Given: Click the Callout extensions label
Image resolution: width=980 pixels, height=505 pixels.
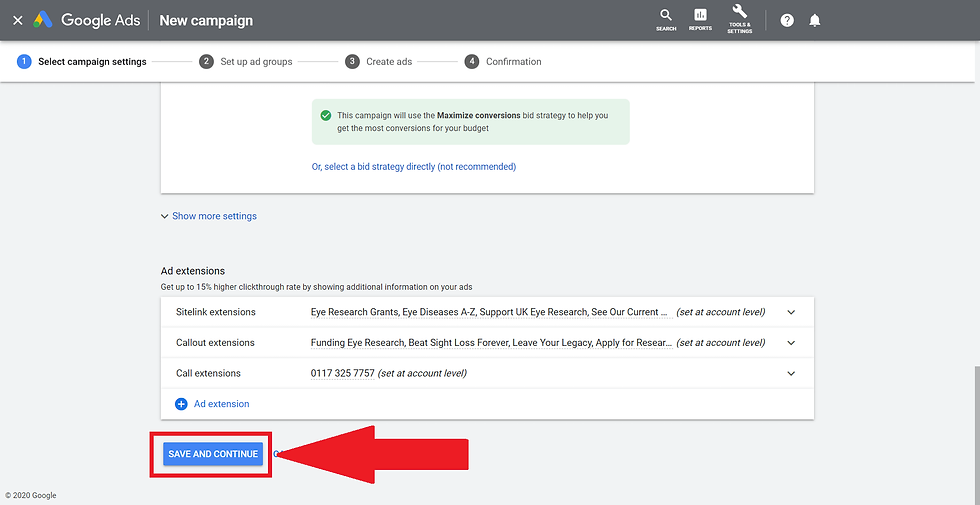Looking at the screenshot, I should pyautogui.click(x=216, y=342).
